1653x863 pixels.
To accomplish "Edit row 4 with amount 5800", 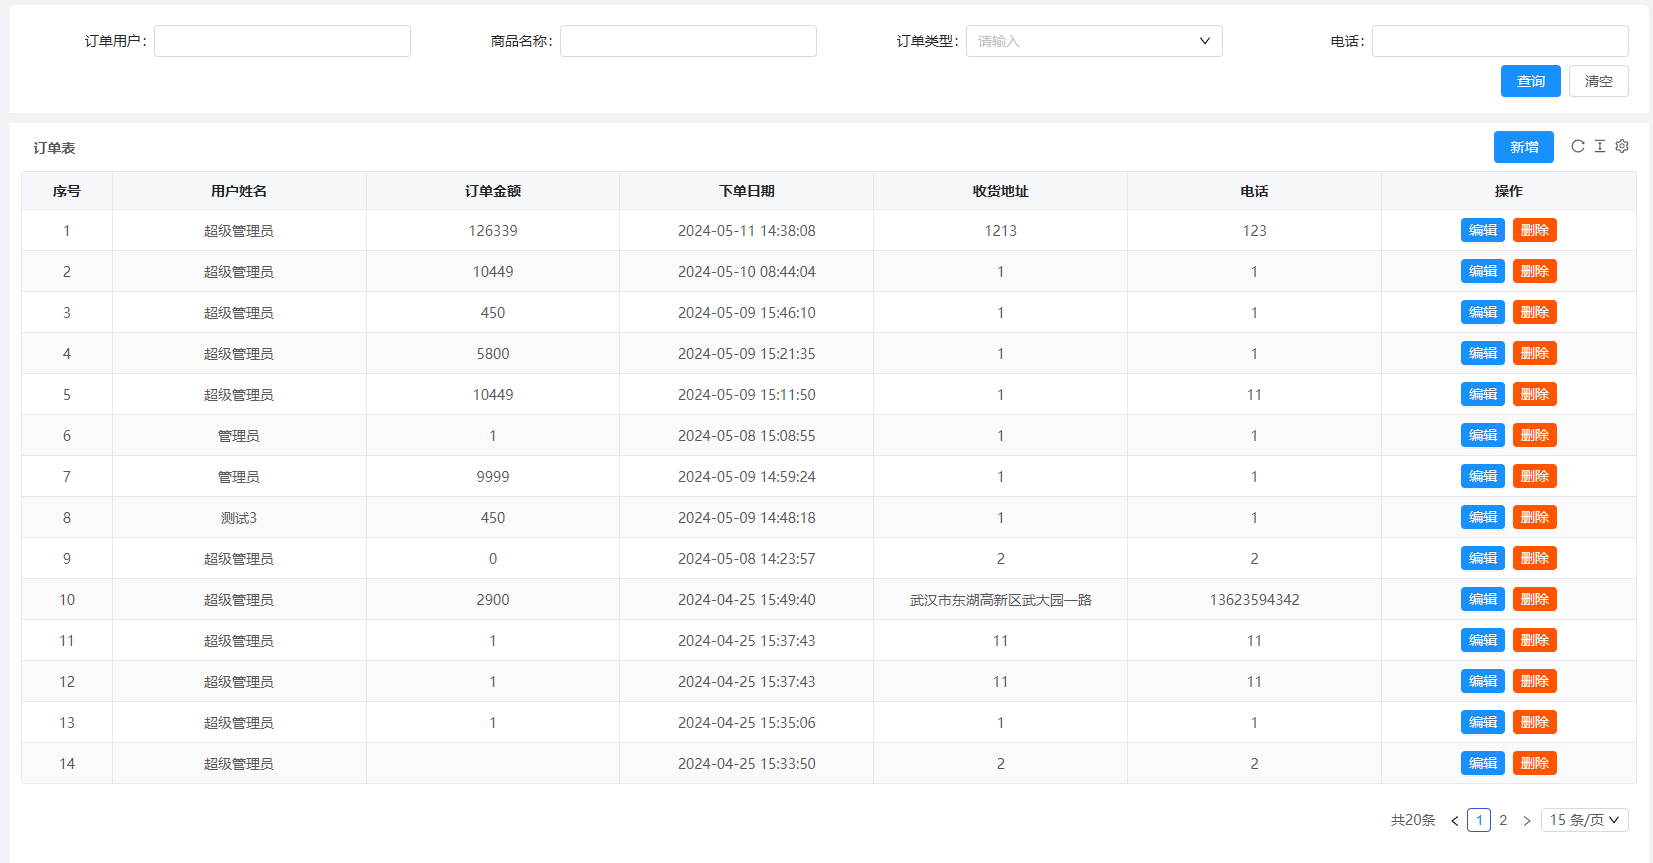I will point(1483,353).
